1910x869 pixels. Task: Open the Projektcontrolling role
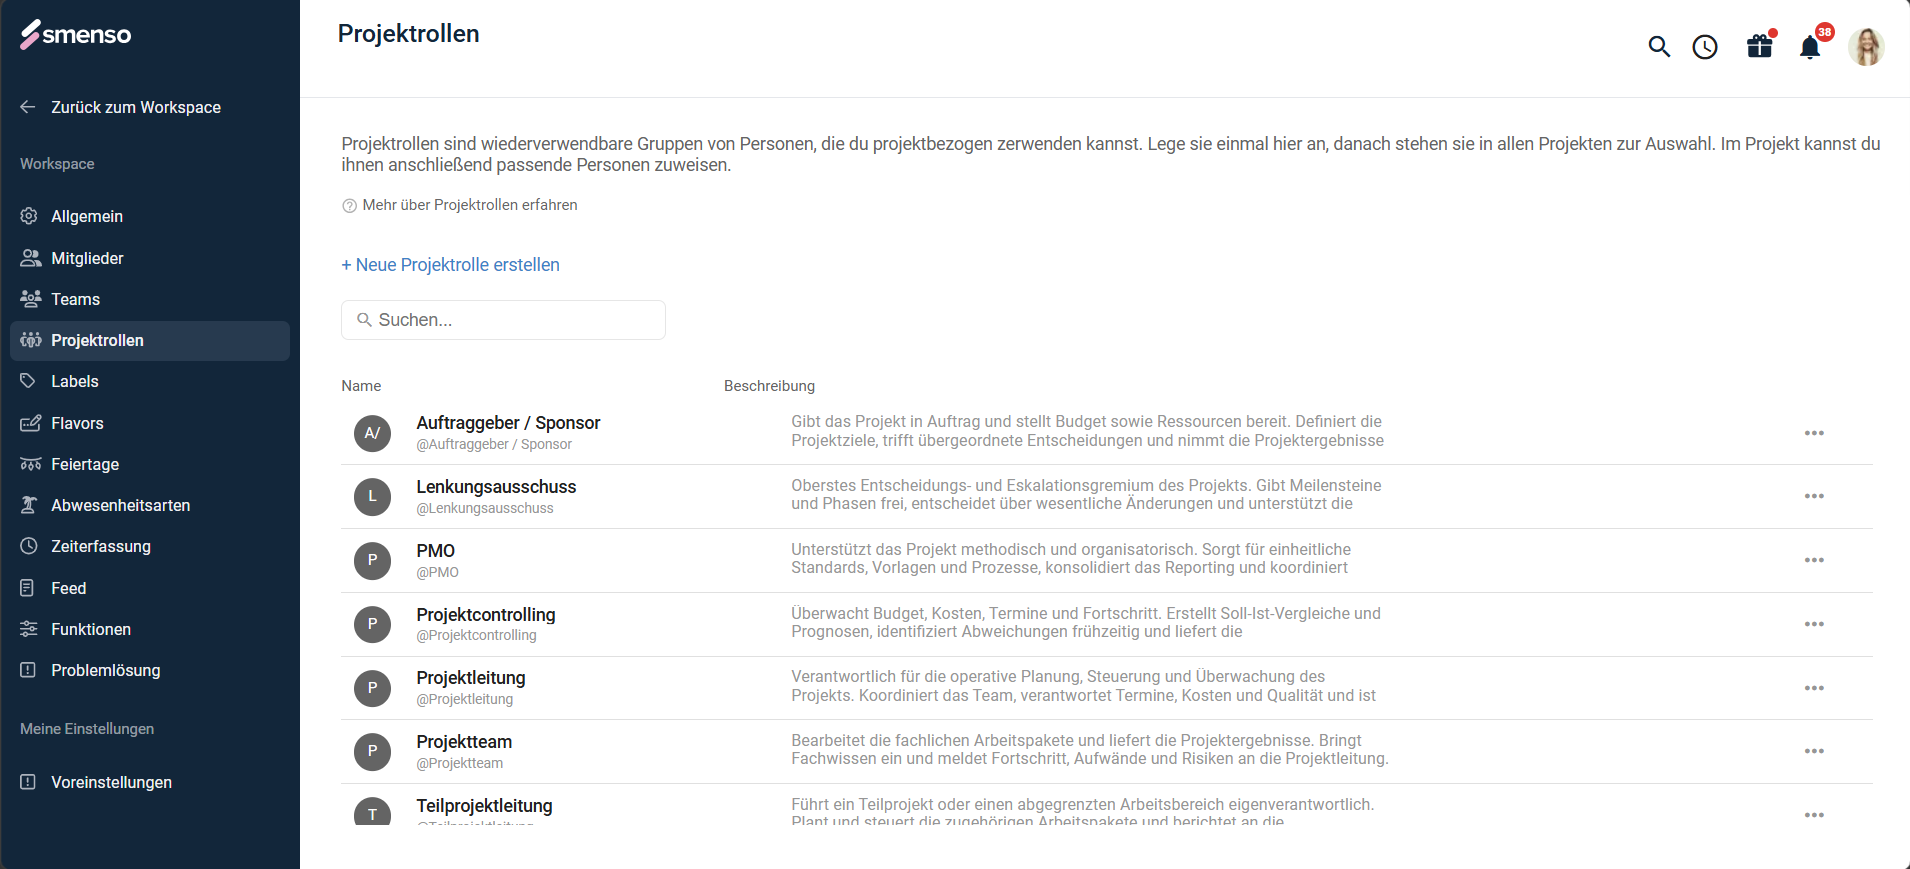coord(486,615)
